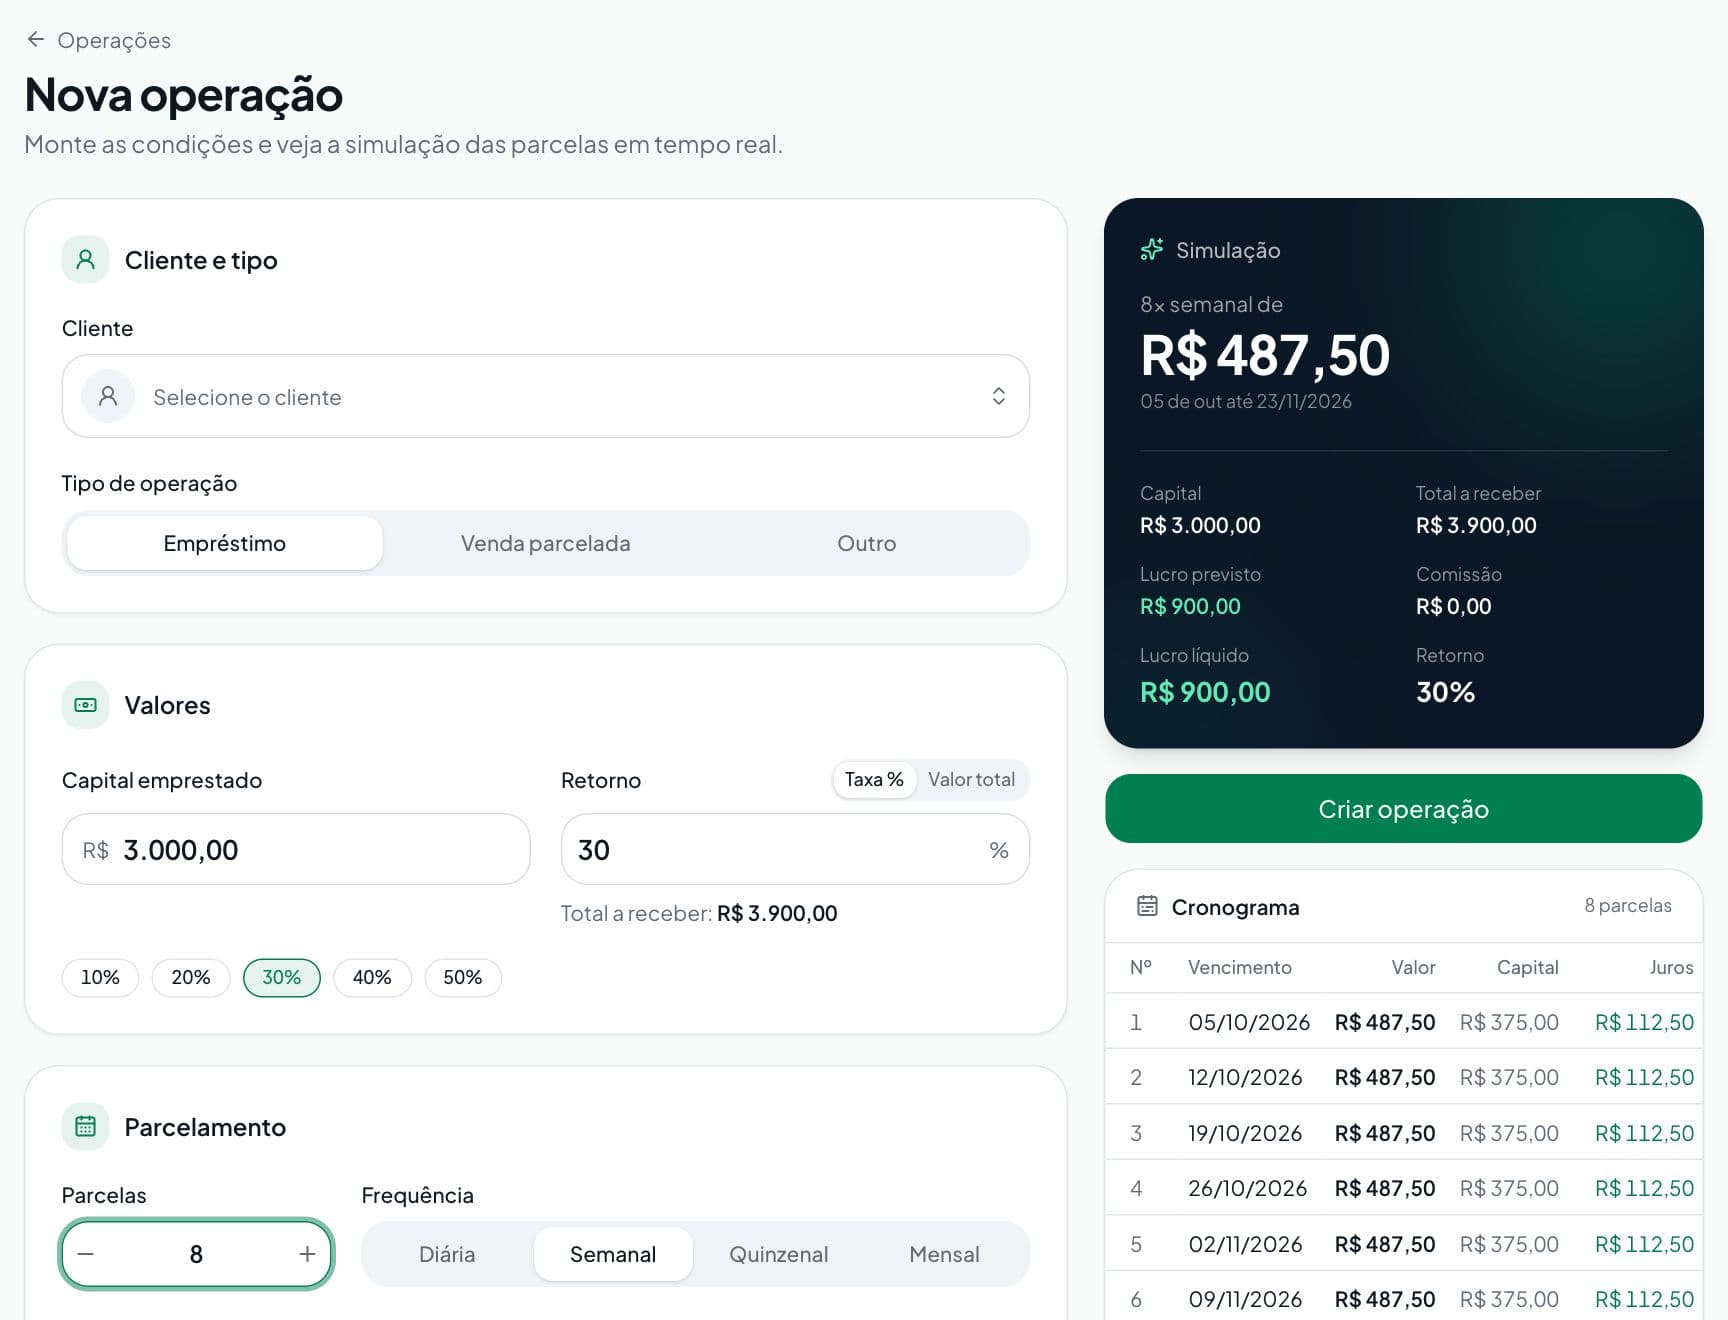Switch Retorno mode to Valor total
Viewport: 1728px width, 1320px height.
tap(971, 779)
